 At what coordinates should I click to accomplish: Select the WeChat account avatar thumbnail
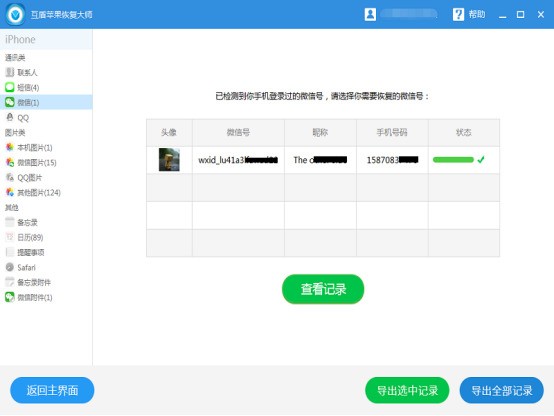(x=169, y=160)
